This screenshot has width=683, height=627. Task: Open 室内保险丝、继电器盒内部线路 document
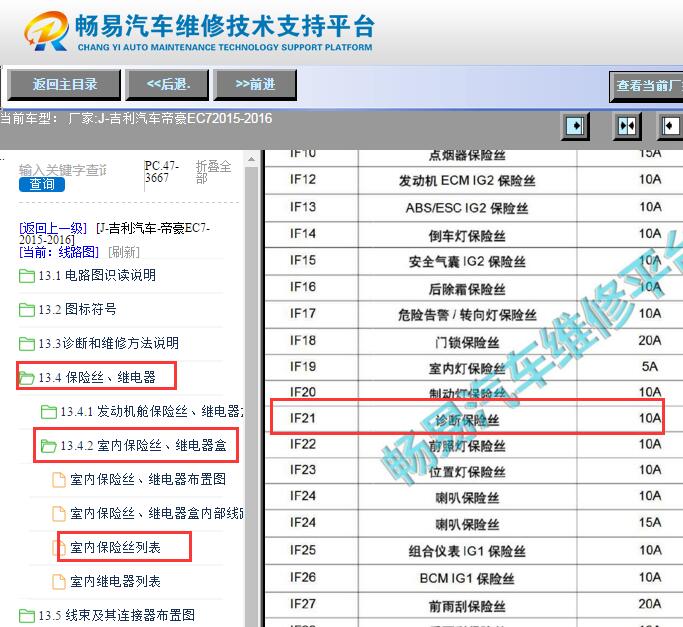pos(157,514)
